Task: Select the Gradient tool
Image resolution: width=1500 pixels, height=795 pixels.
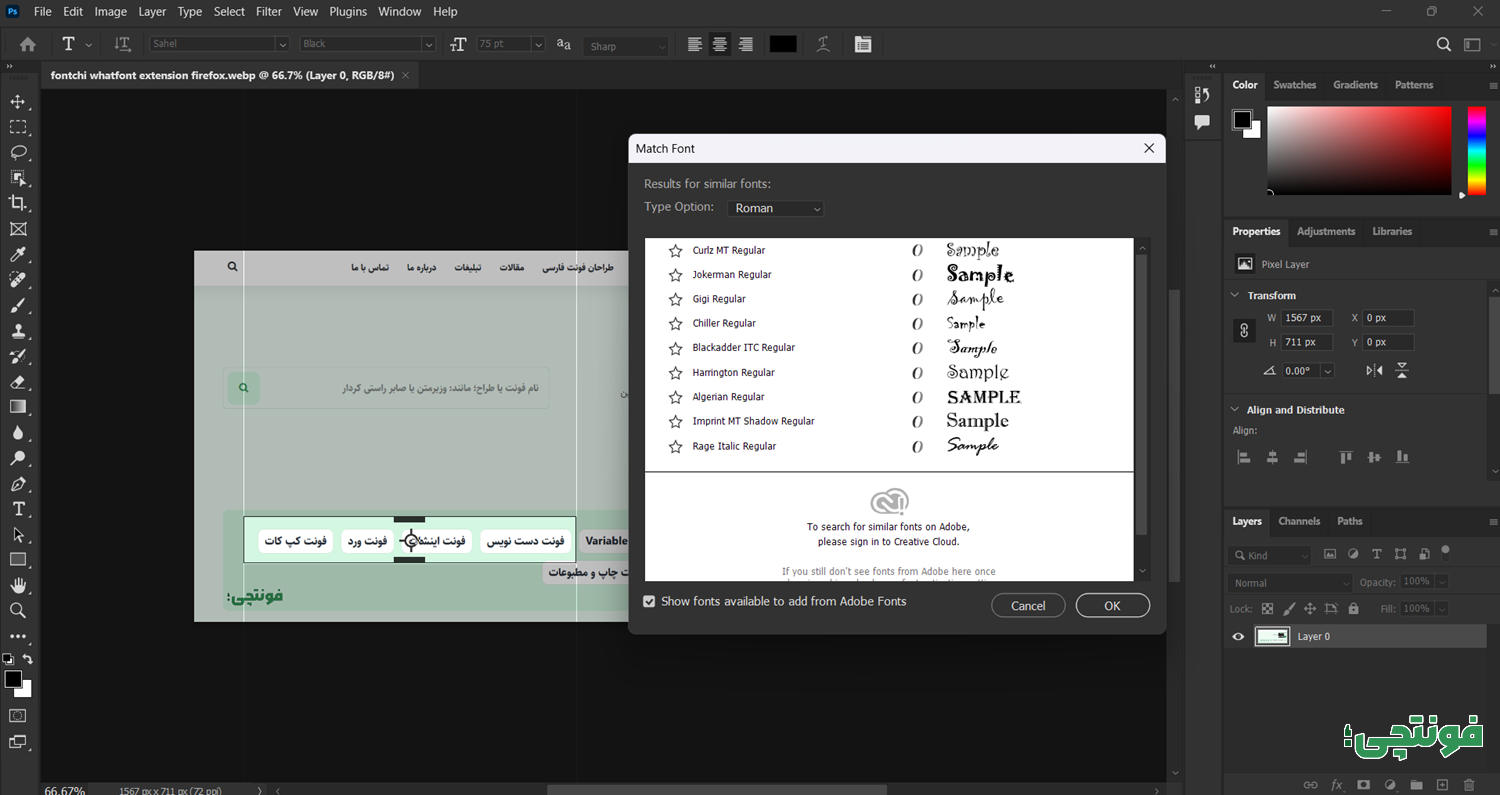Action: click(18, 407)
